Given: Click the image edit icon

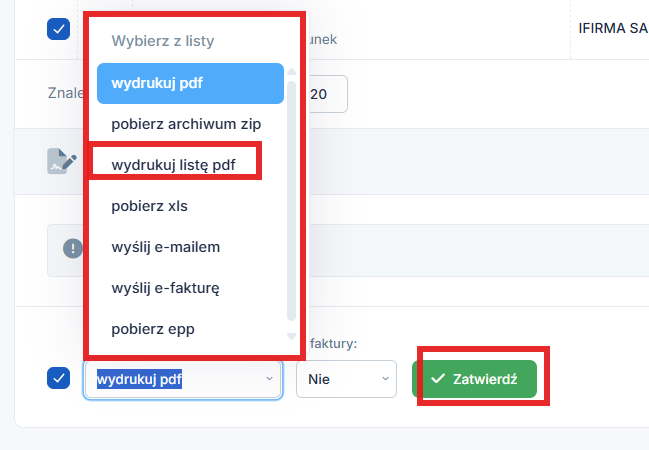Looking at the screenshot, I should 61,161.
